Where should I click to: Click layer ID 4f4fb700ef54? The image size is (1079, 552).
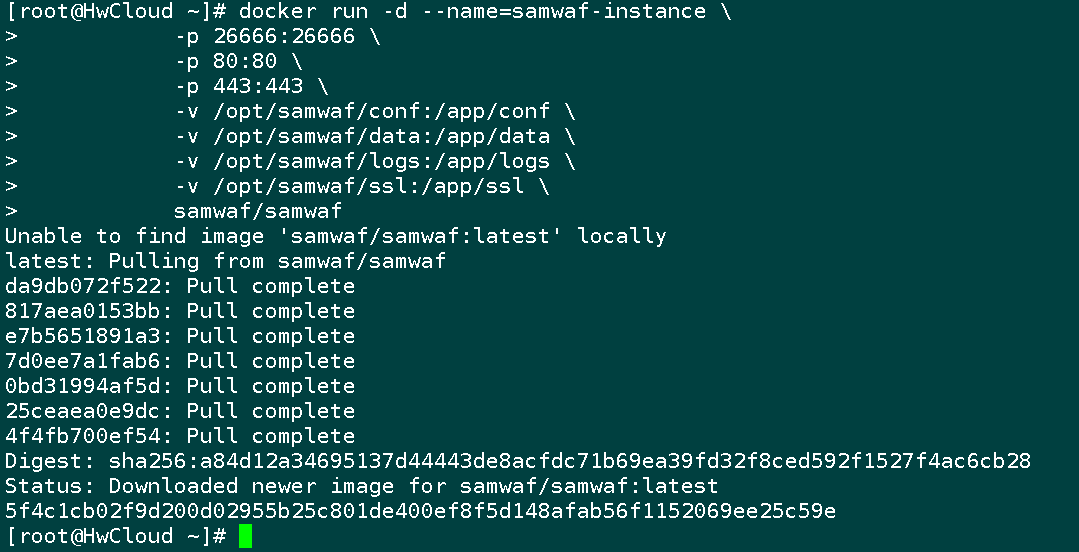[83, 436]
